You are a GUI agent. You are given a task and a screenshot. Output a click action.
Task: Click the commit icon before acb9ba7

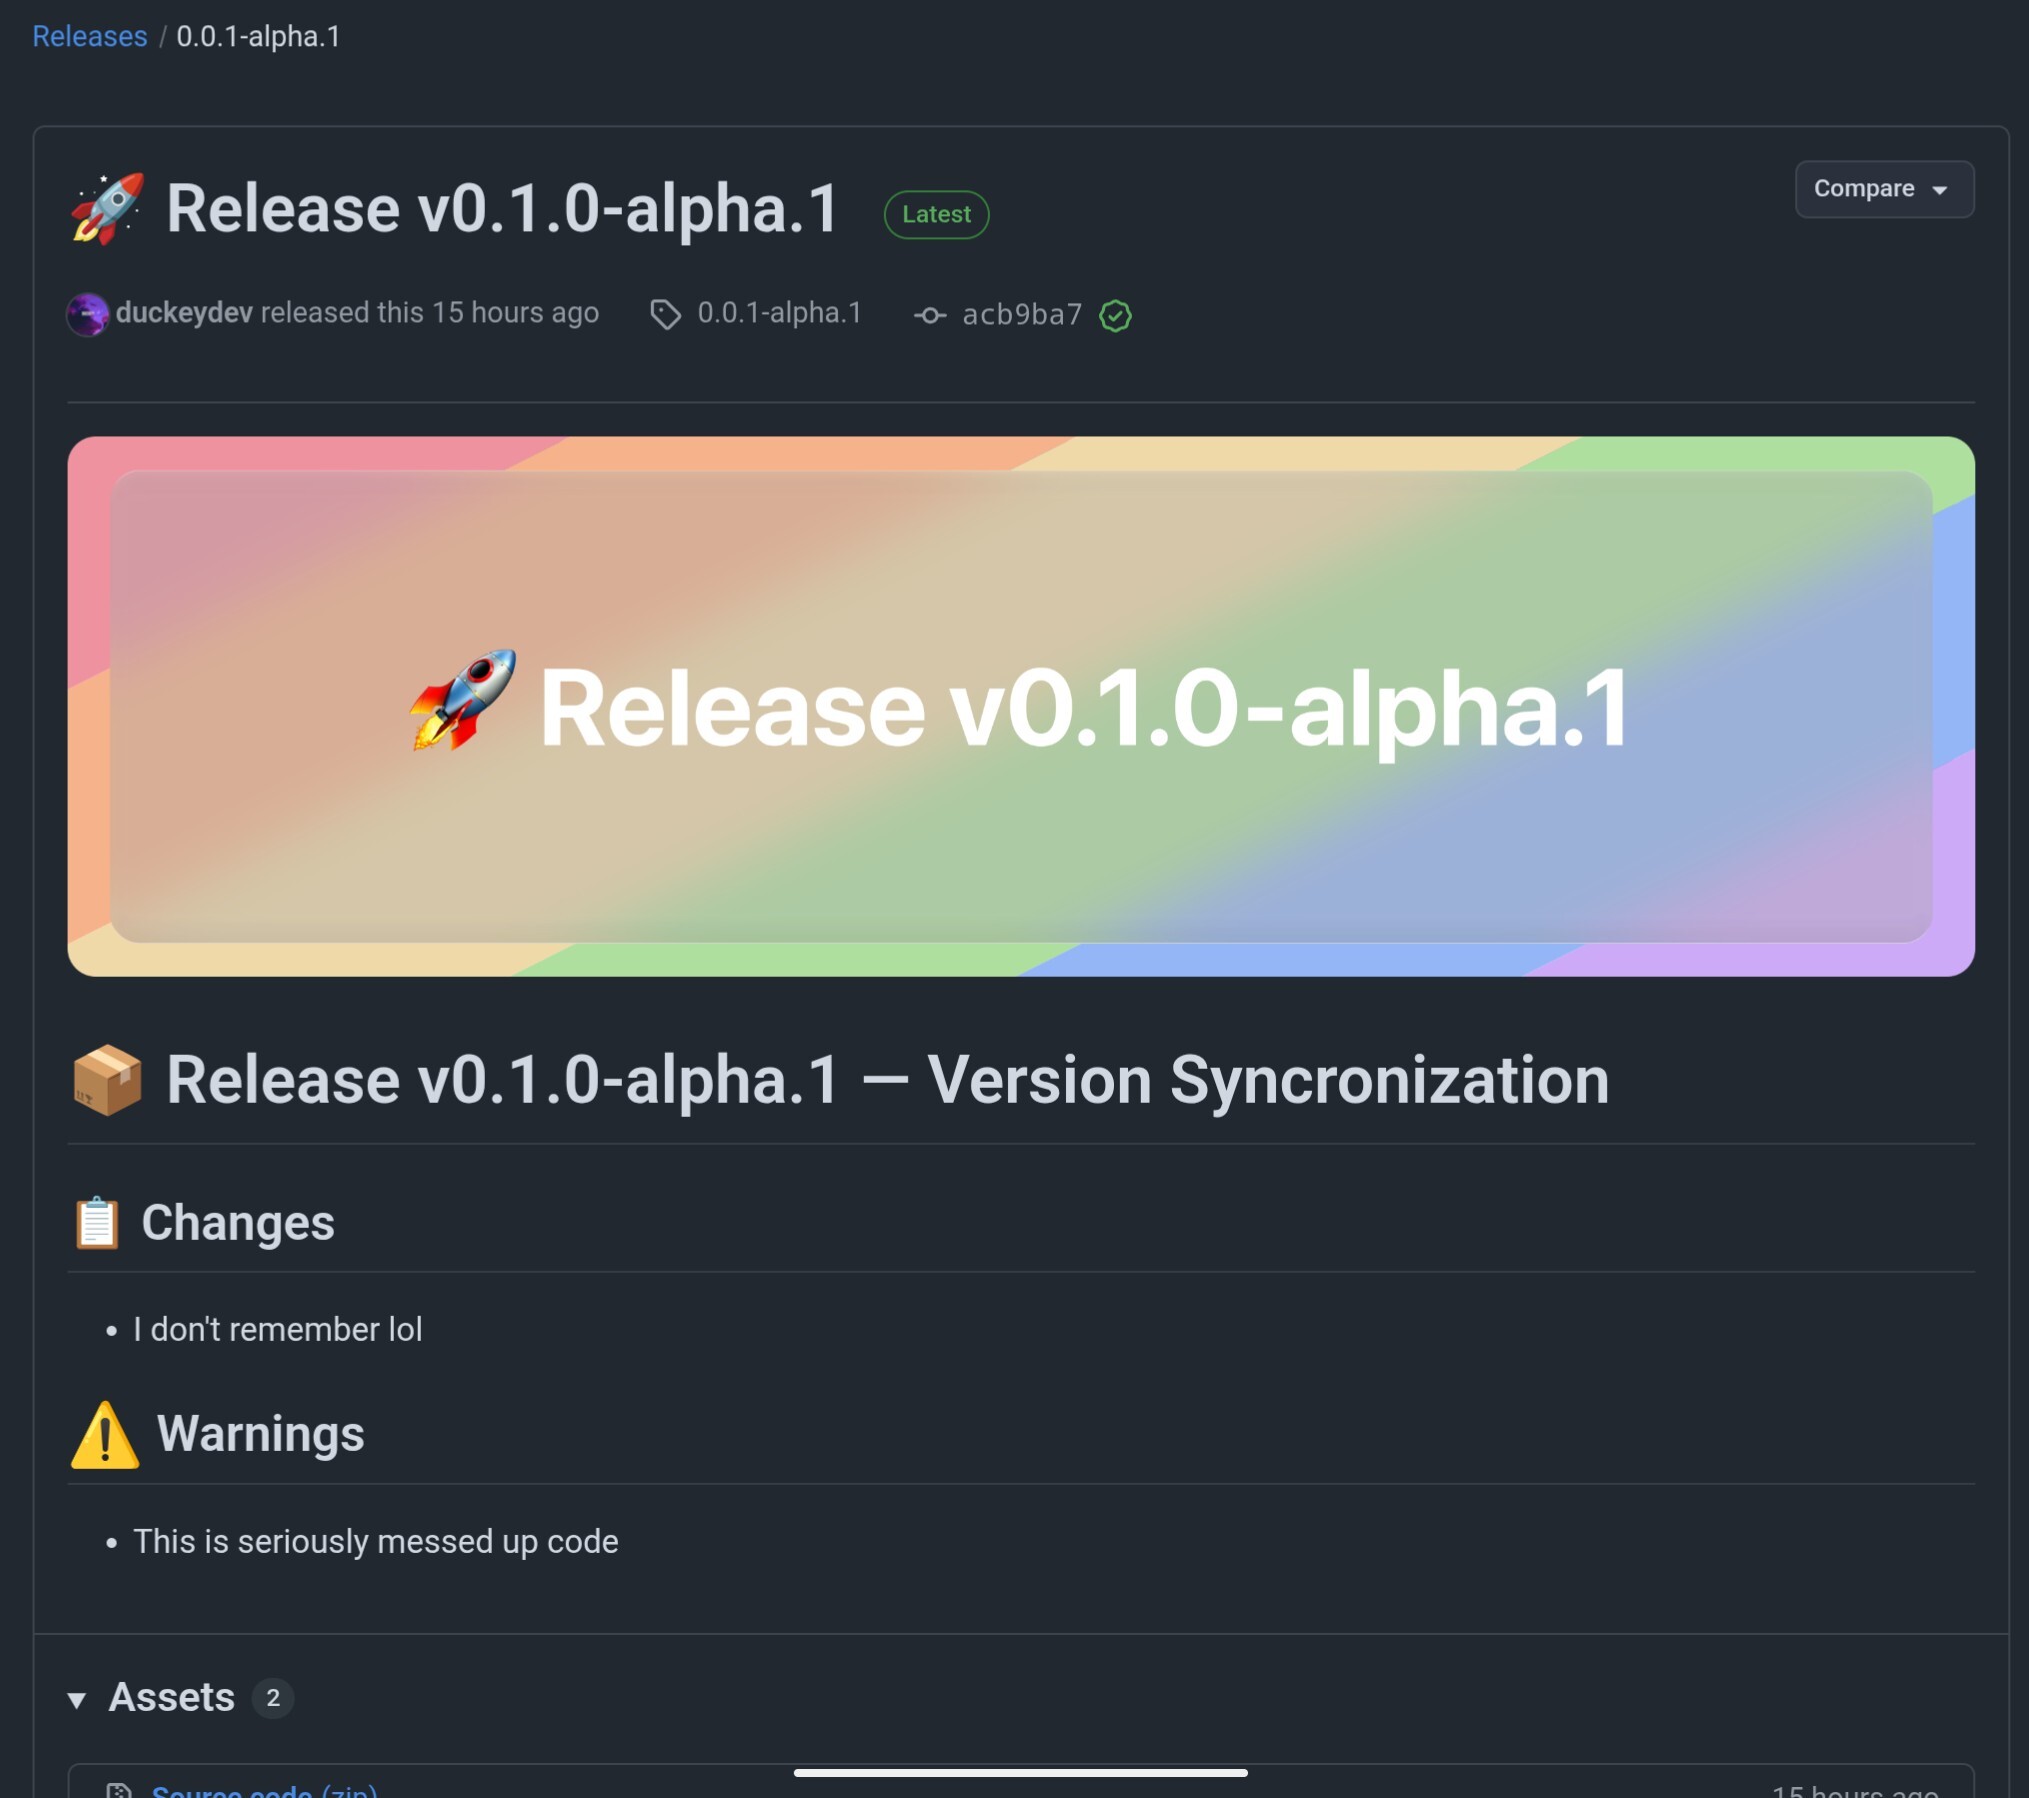click(x=929, y=315)
